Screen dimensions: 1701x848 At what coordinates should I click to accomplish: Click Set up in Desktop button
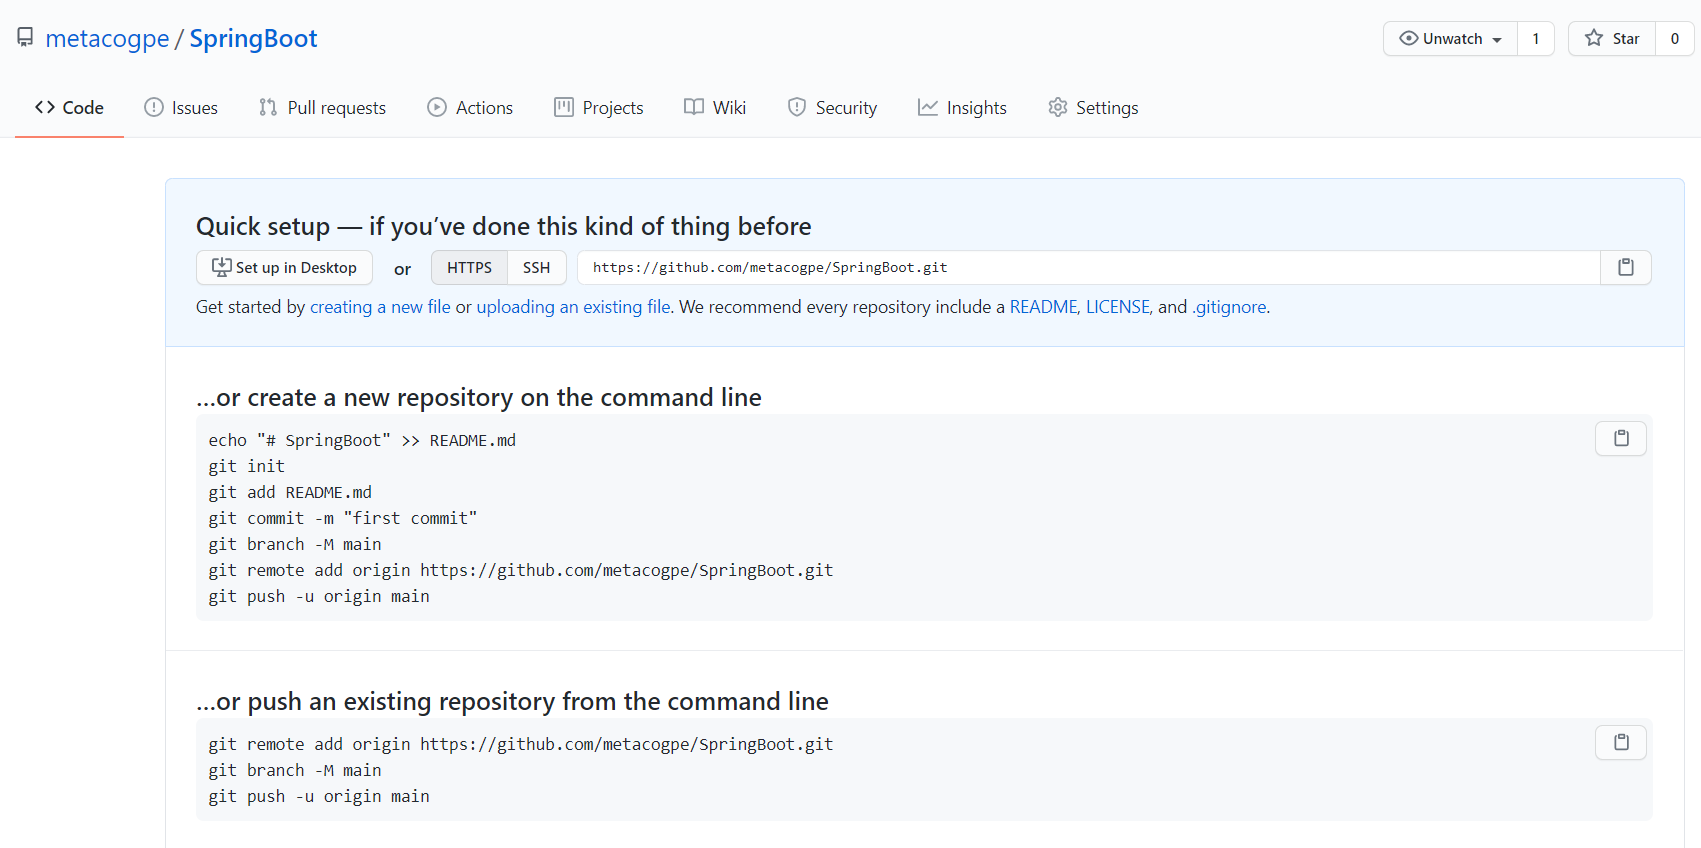(x=284, y=267)
